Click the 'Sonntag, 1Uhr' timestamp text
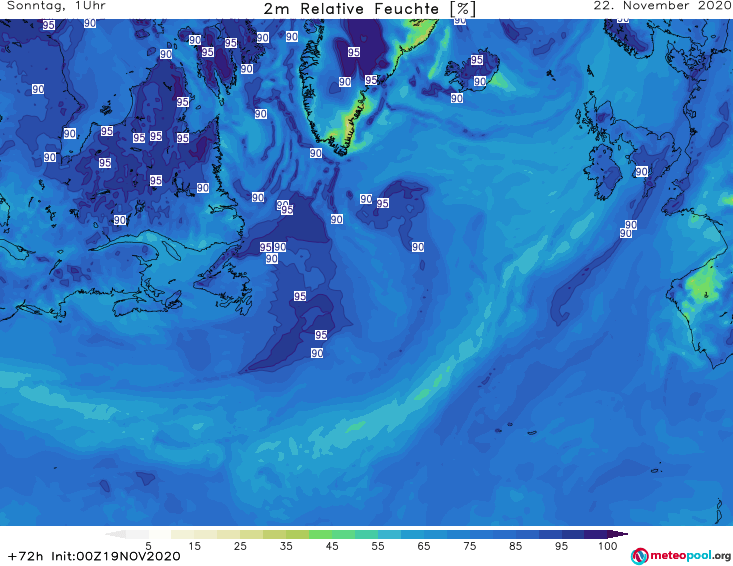Image resolution: width=733 pixels, height=566 pixels. [x=56, y=6]
